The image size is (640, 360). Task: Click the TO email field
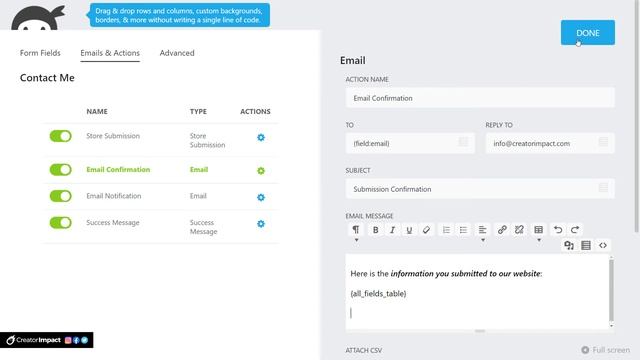click(x=410, y=143)
